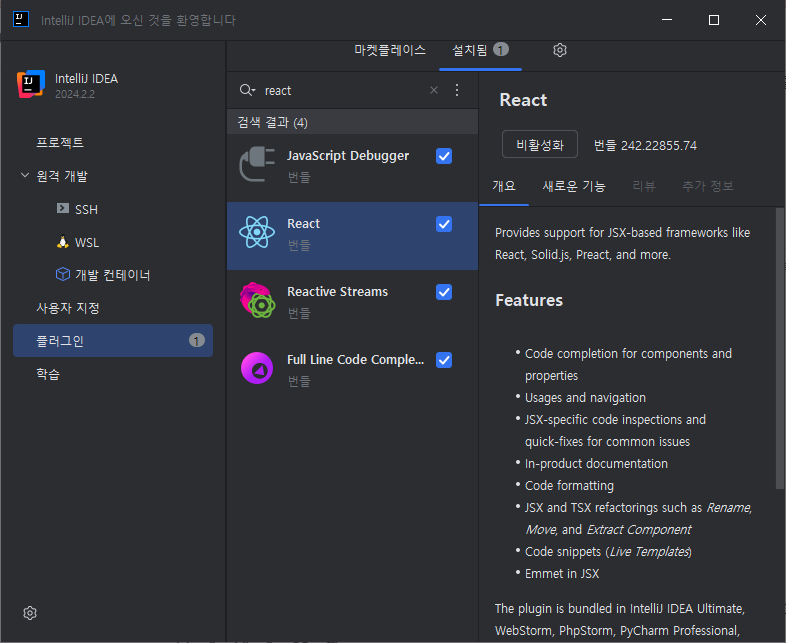
Task: Open 사용자 지정 in the sidebar
Action: click(x=68, y=308)
